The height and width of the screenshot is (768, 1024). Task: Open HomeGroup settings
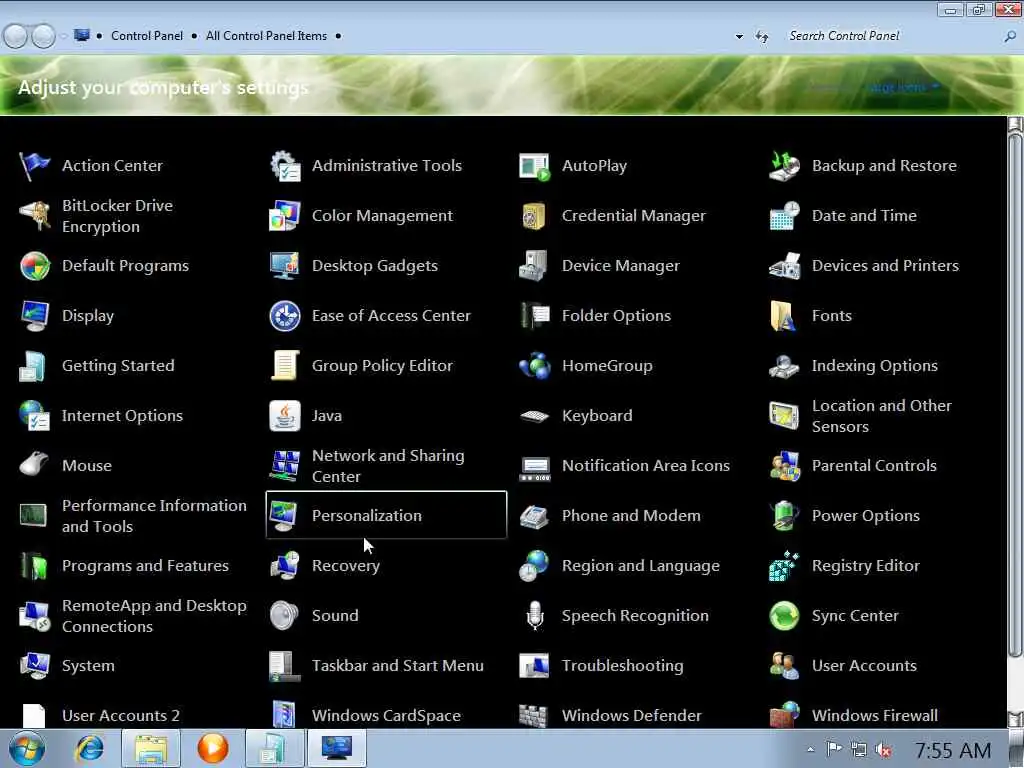pyautogui.click(x=586, y=366)
